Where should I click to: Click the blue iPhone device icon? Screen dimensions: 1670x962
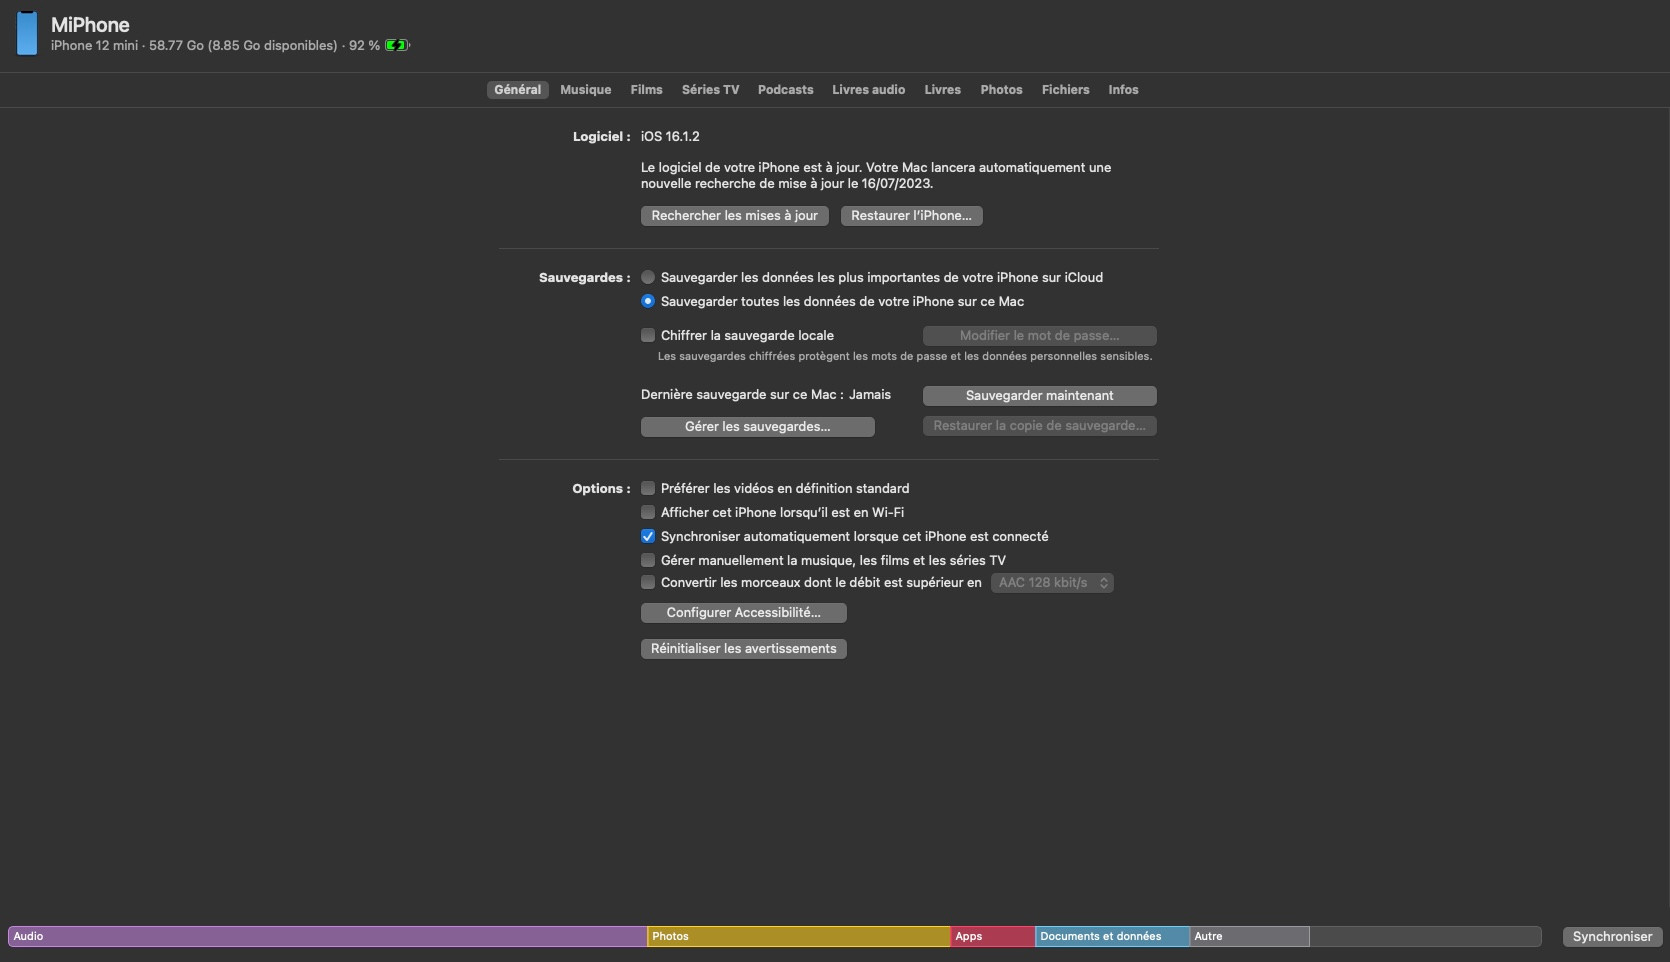[27, 34]
